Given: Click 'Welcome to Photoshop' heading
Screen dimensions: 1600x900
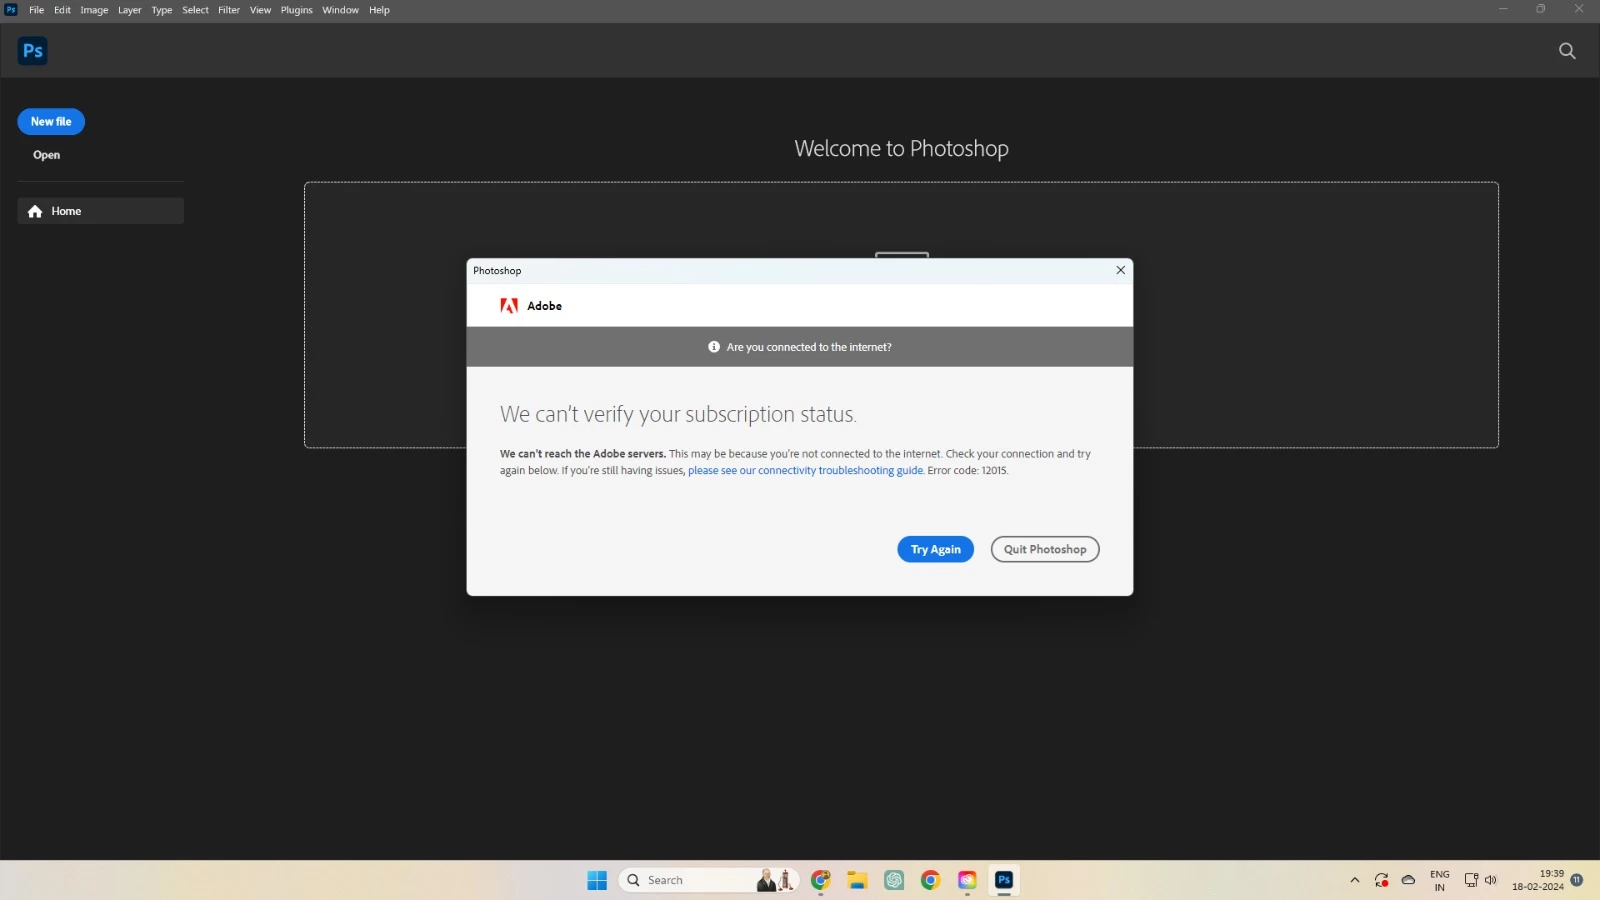Looking at the screenshot, I should click(x=901, y=148).
